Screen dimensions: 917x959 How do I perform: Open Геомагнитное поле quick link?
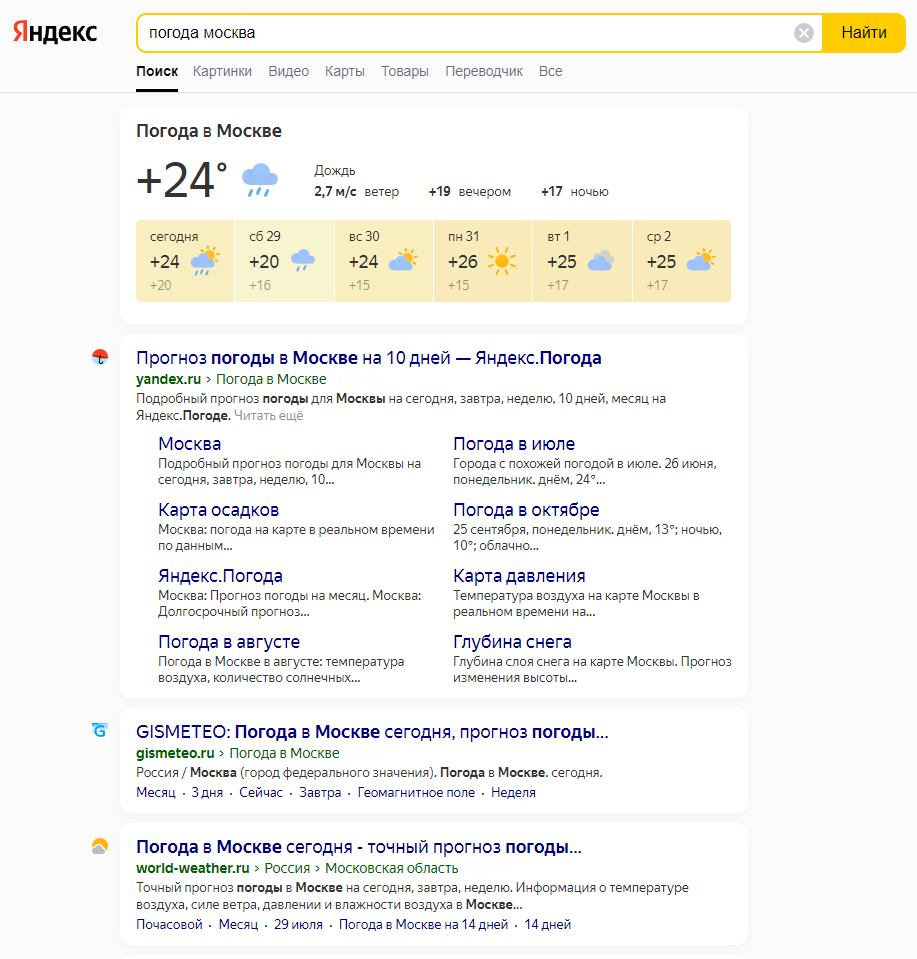(416, 793)
